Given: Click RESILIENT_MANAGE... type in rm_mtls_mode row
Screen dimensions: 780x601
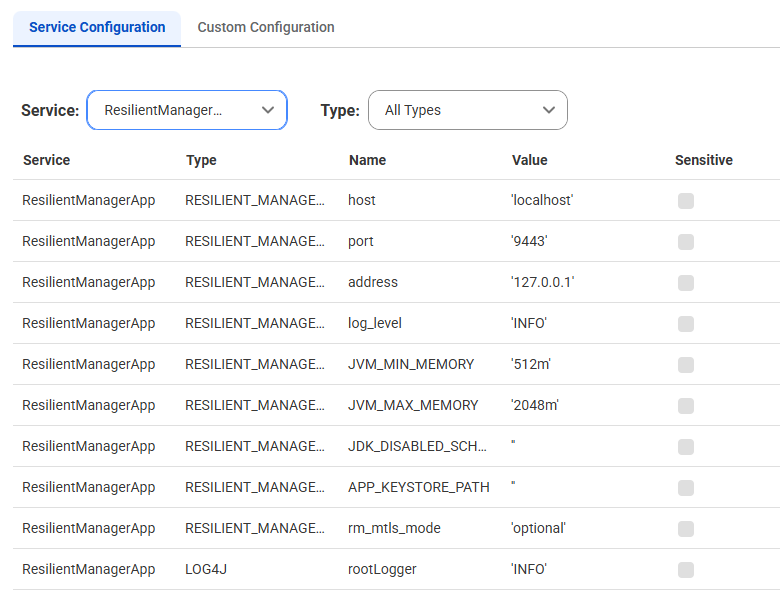Looking at the screenshot, I should click(x=255, y=528).
